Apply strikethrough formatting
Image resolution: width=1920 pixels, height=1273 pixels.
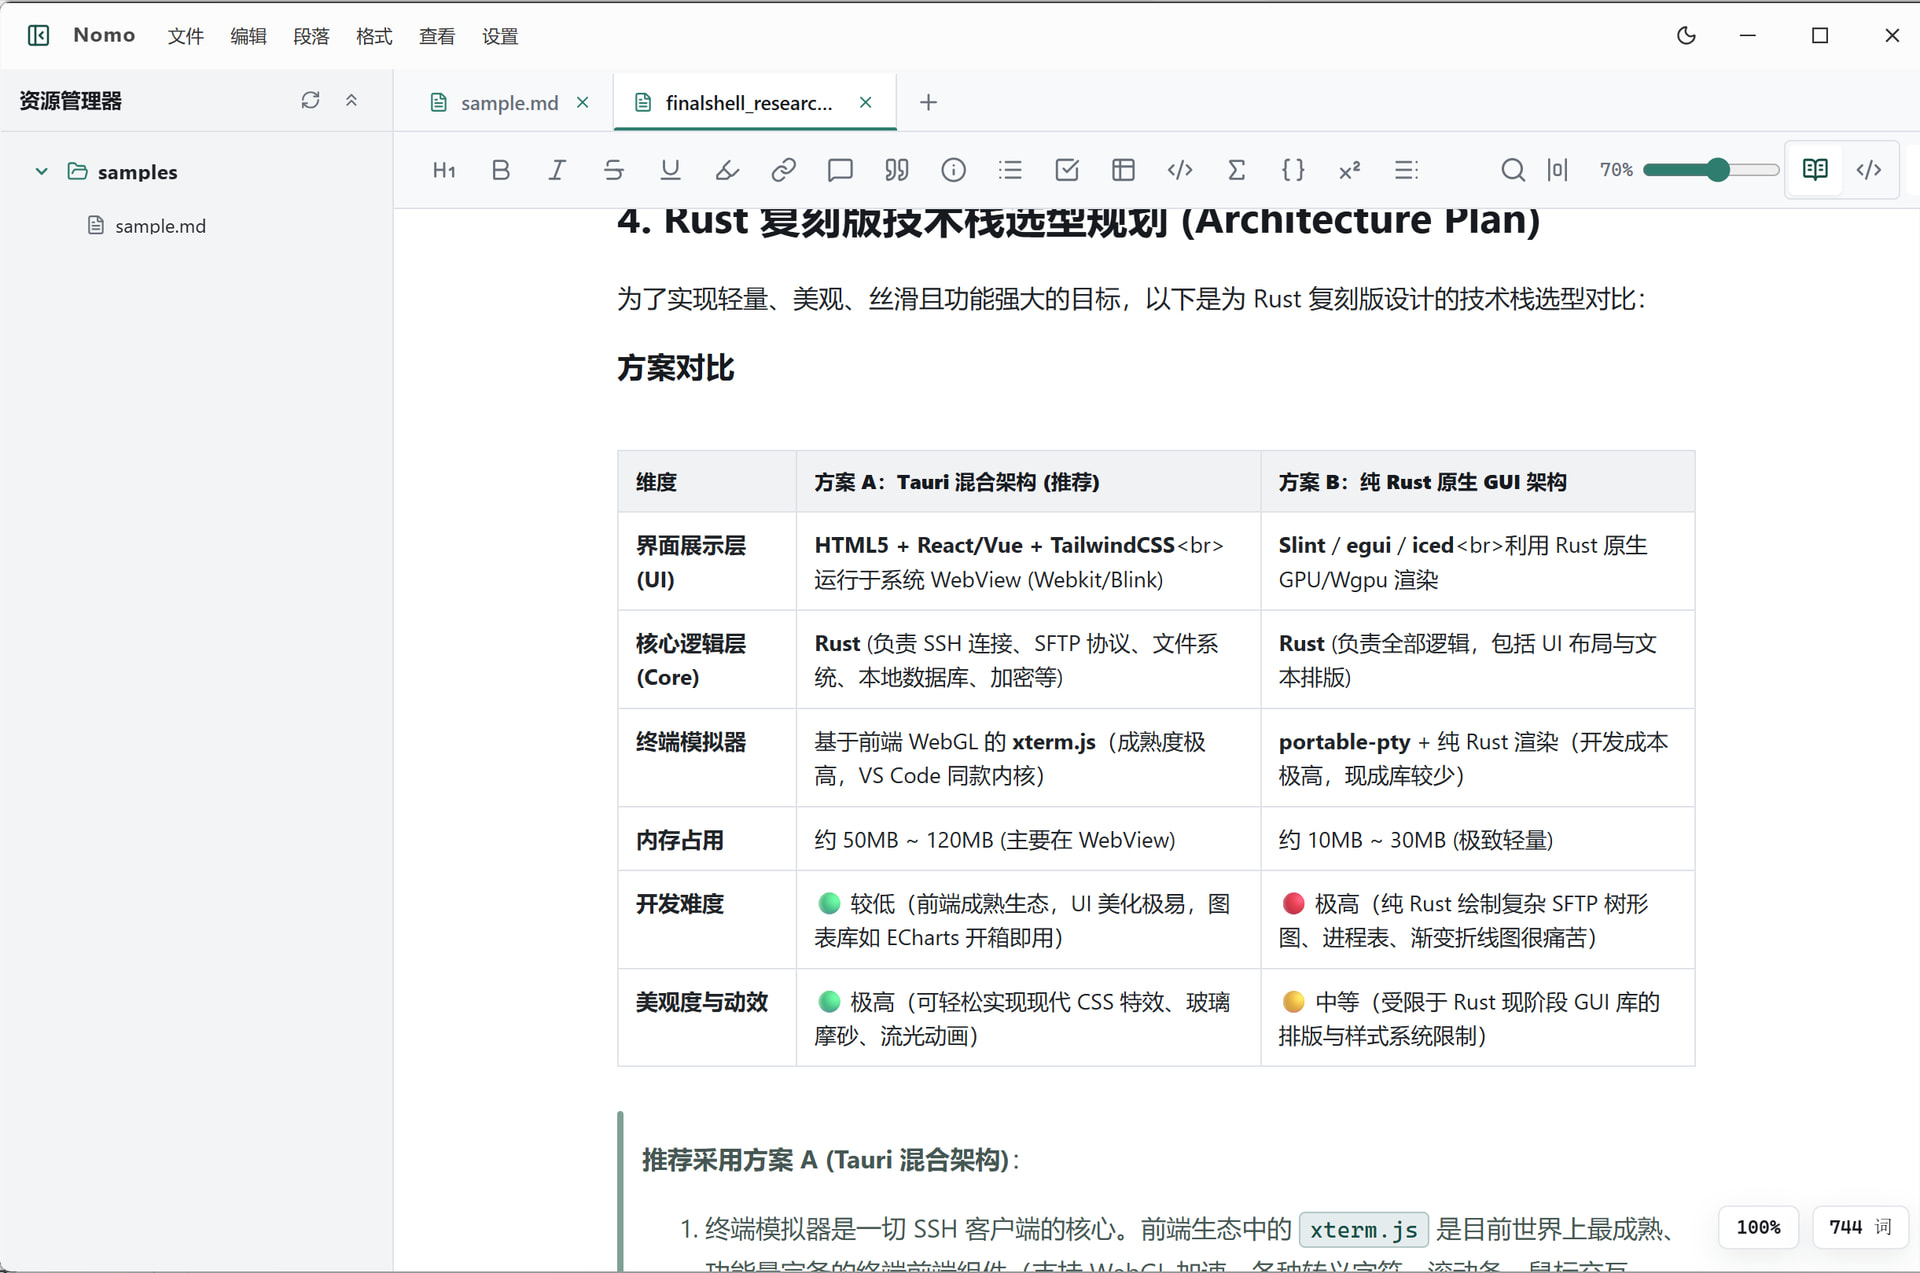point(614,170)
